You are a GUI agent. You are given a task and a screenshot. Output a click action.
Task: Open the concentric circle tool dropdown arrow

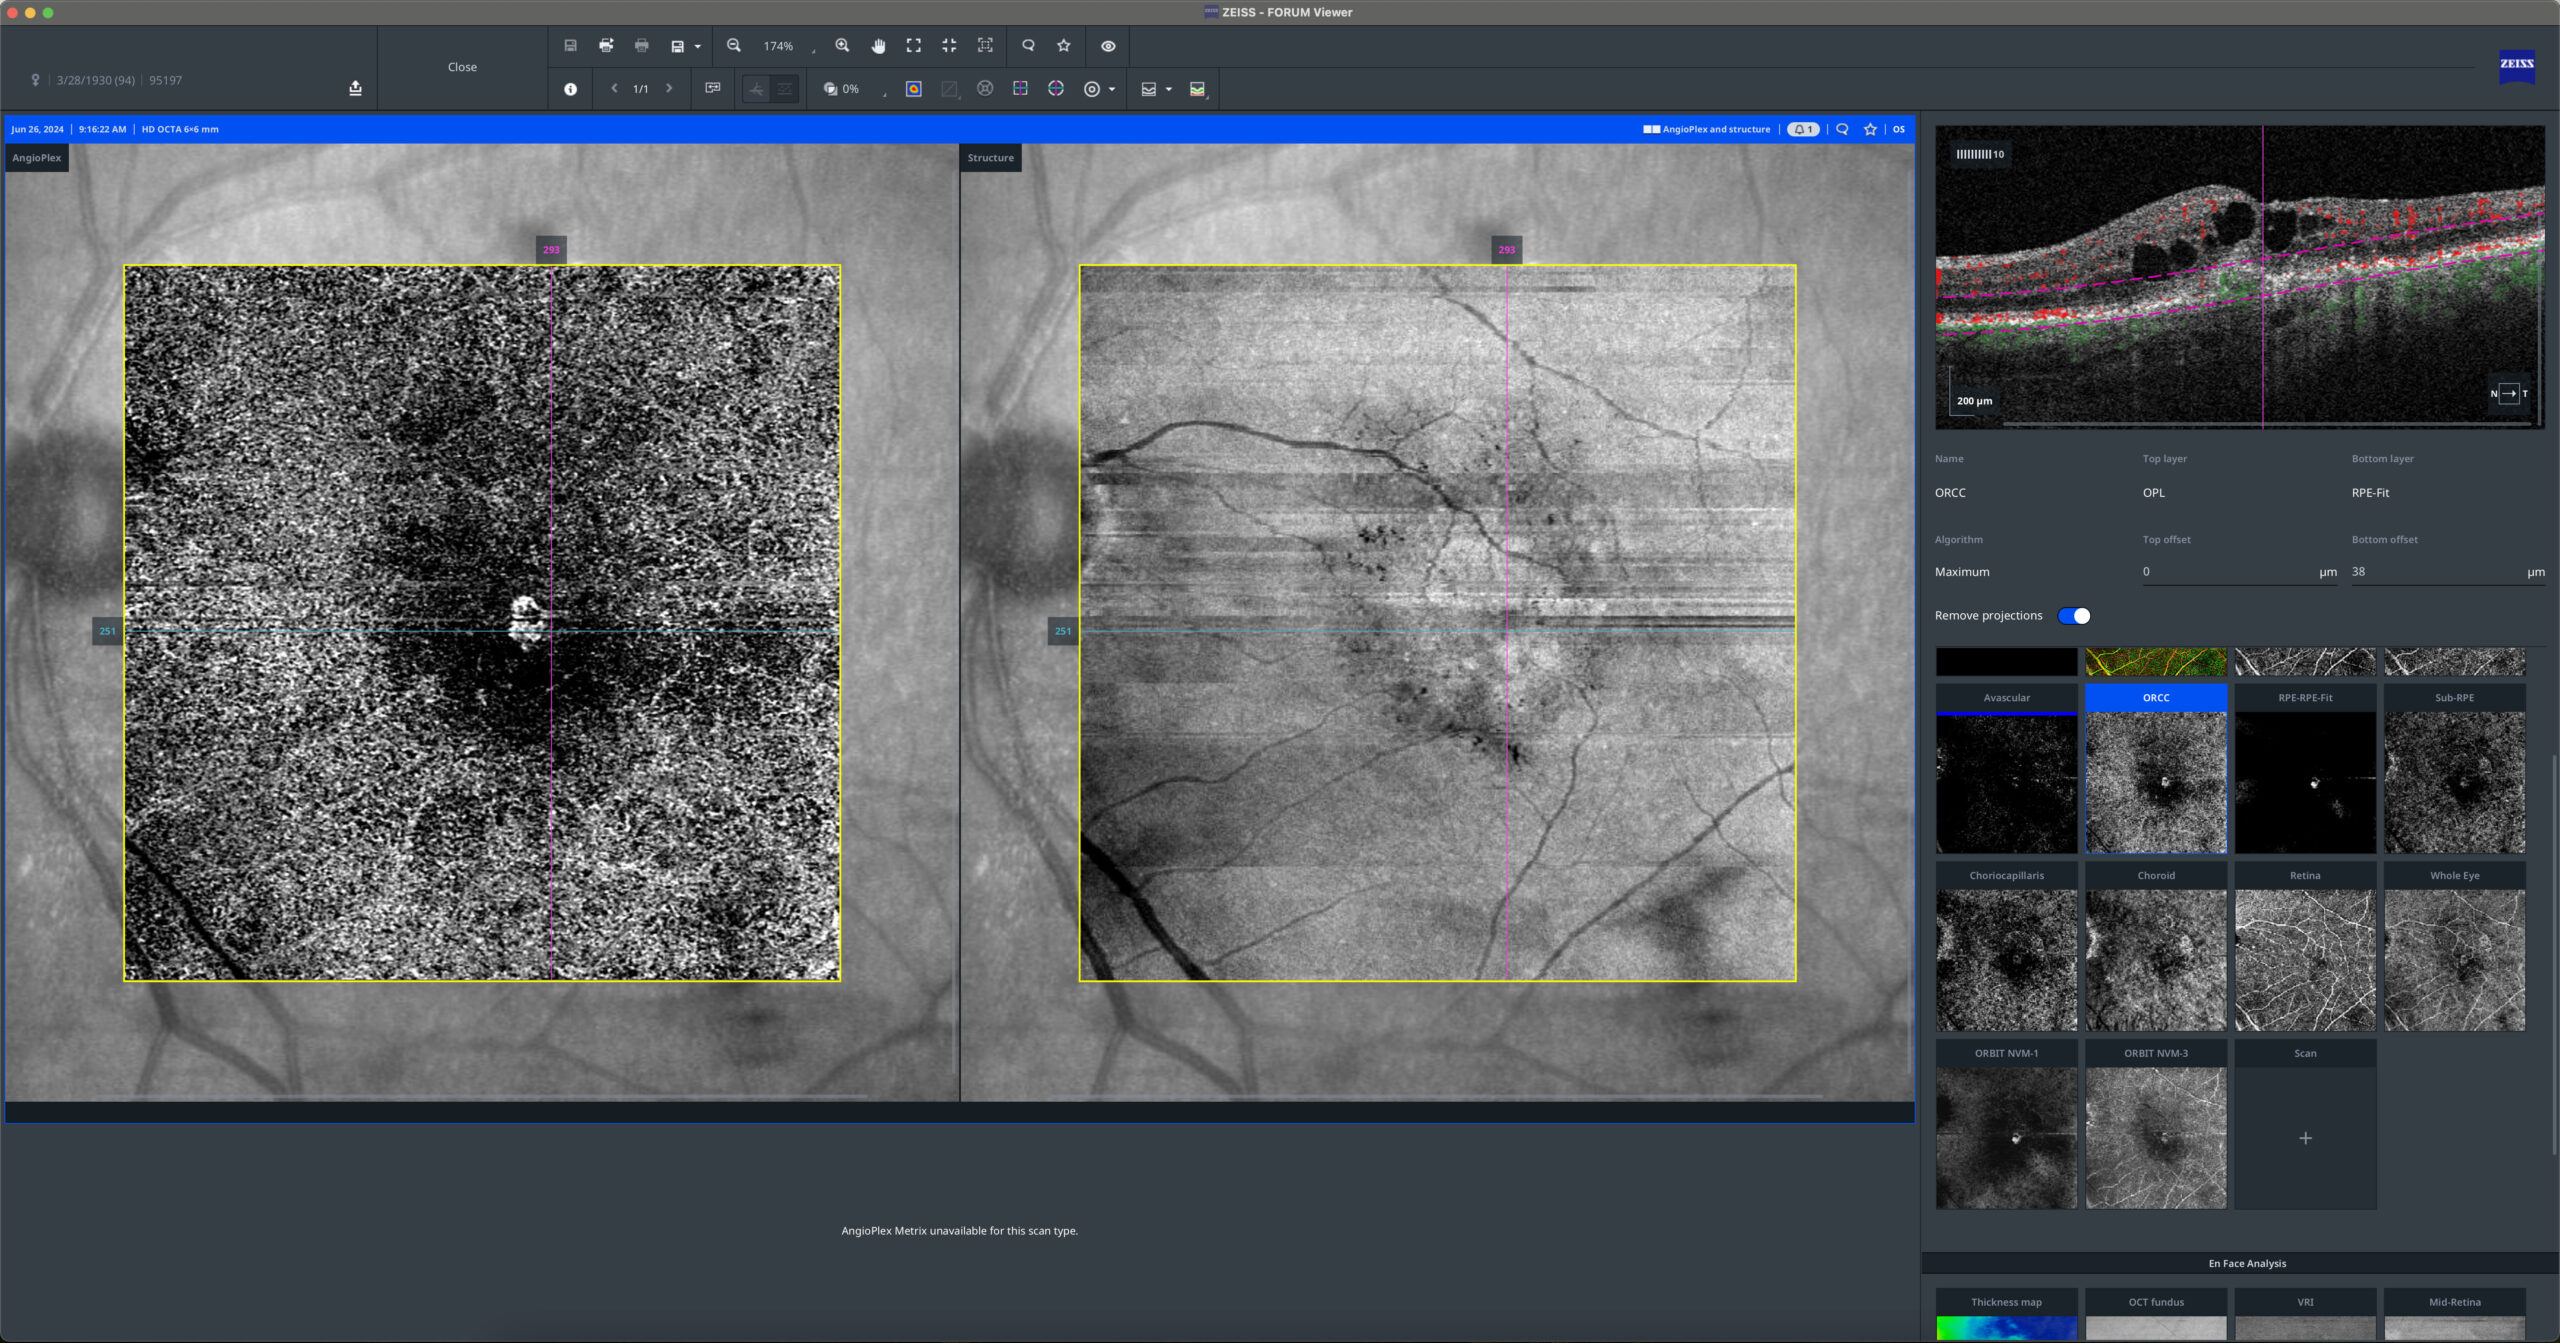1112,90
